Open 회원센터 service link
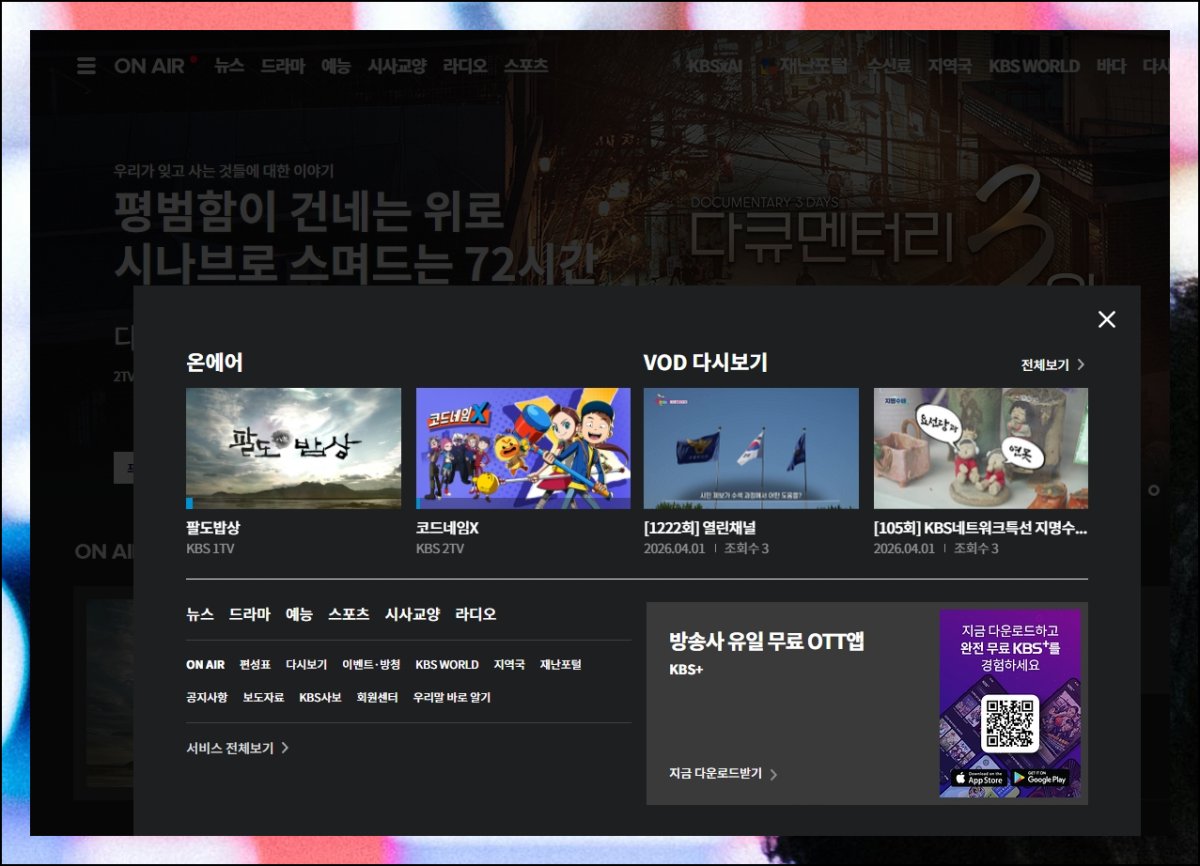This screenshot has width=1200, height=866. point(377,697)
